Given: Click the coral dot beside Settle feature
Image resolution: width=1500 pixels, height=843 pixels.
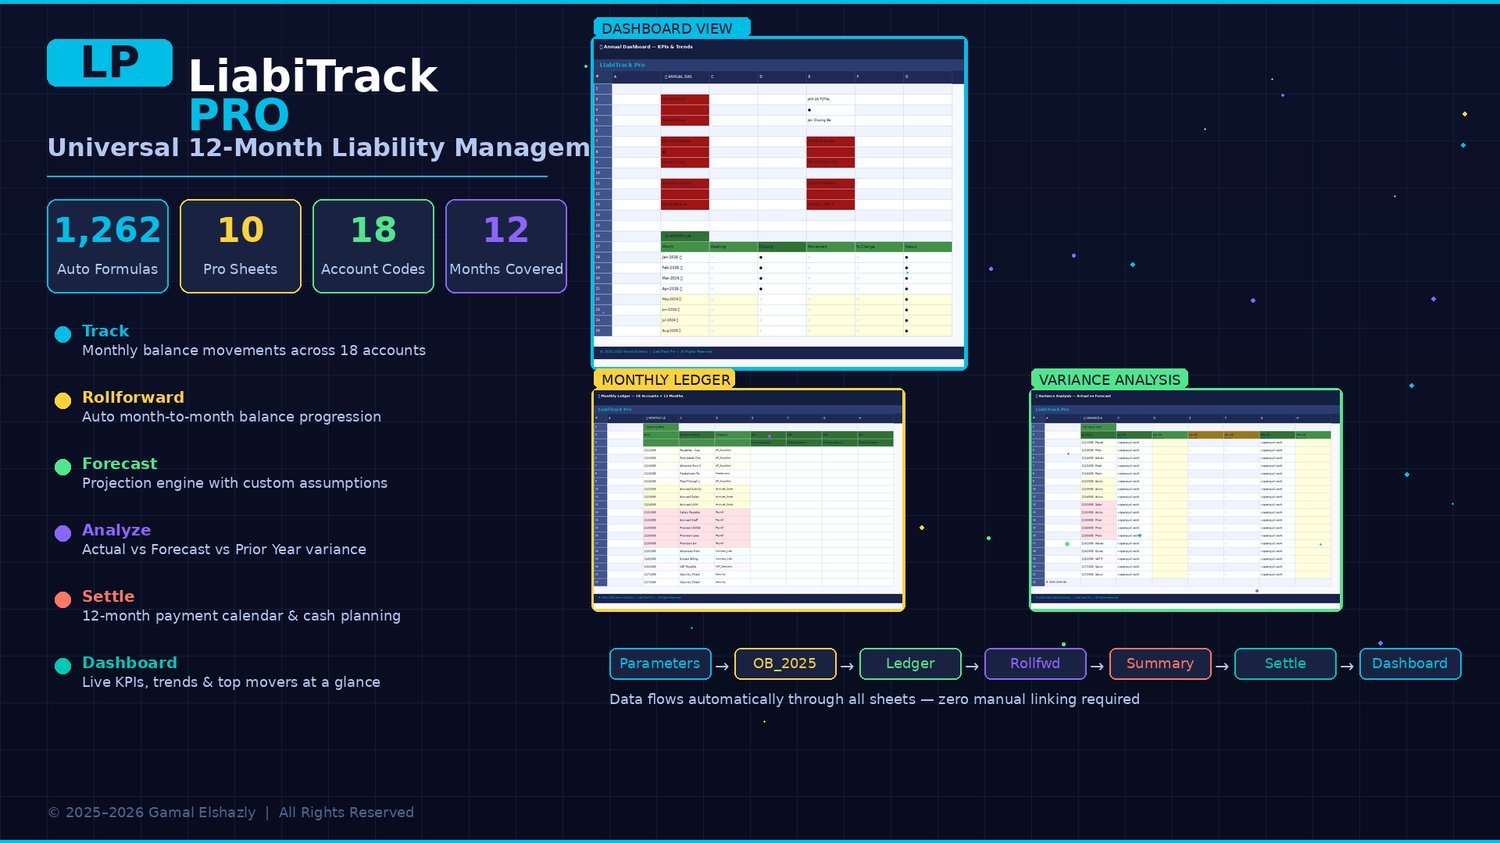Looking at the screenshot, I should click(x=63, y=600).
